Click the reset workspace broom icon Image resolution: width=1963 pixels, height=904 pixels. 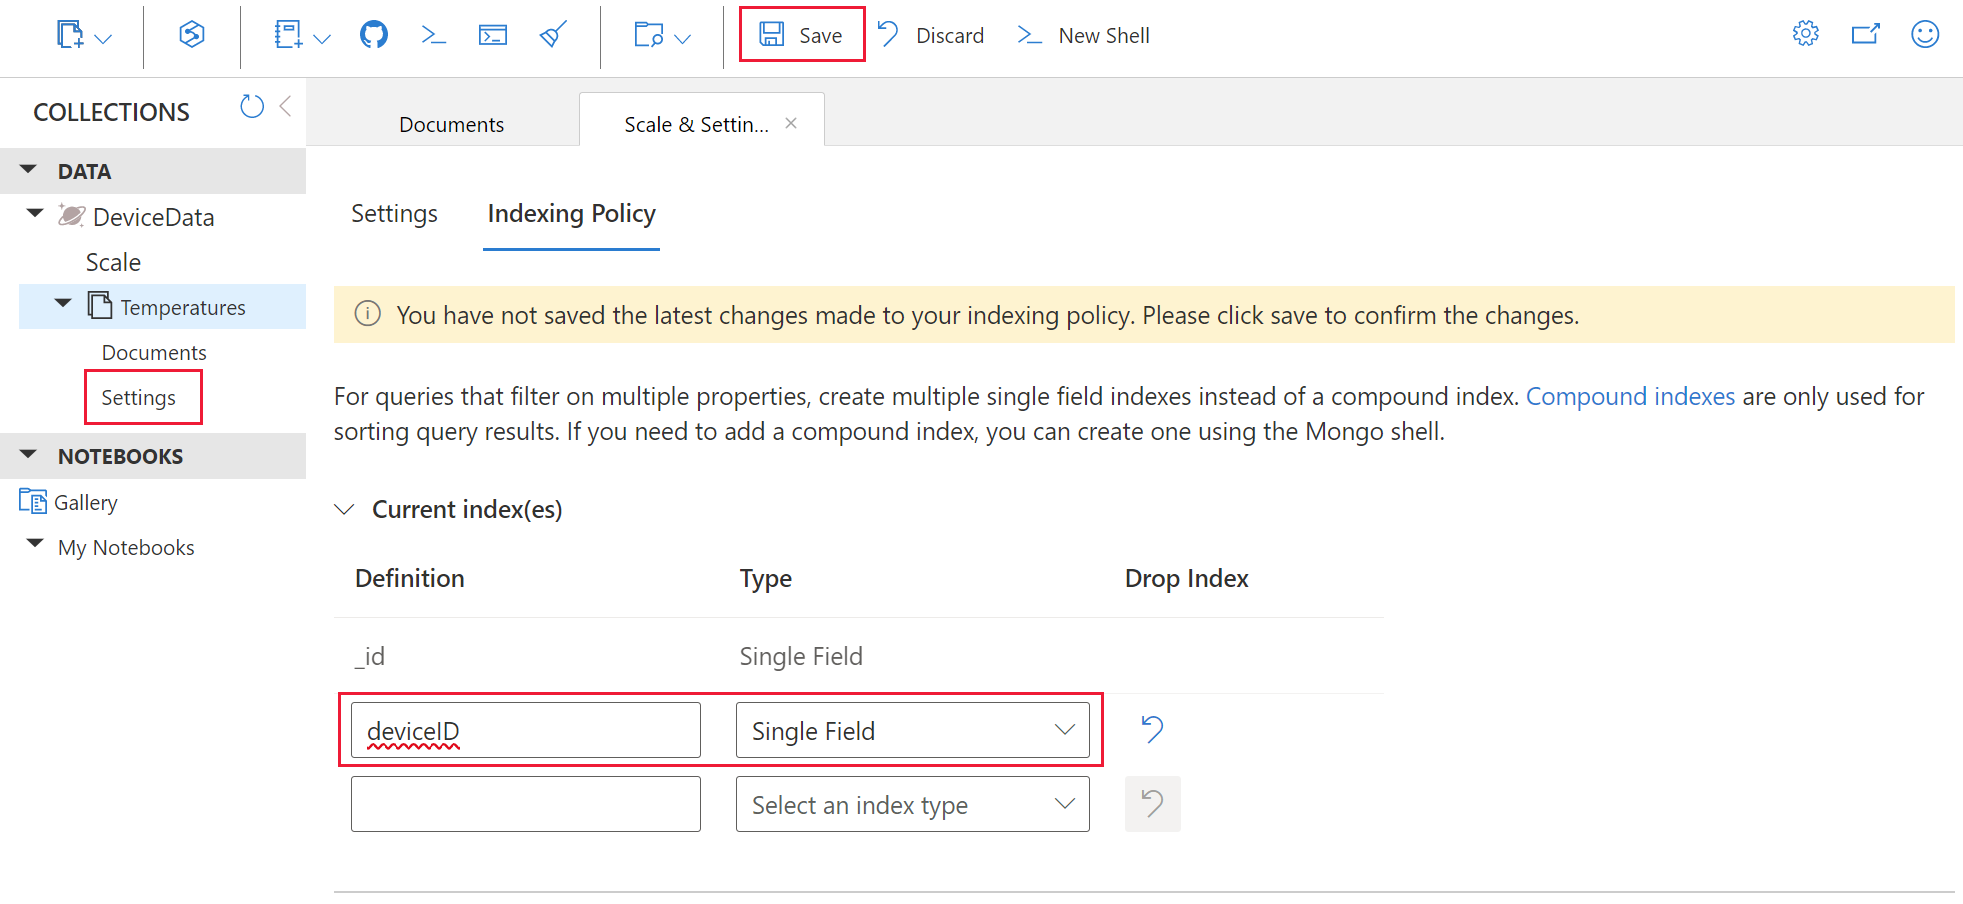552,33
